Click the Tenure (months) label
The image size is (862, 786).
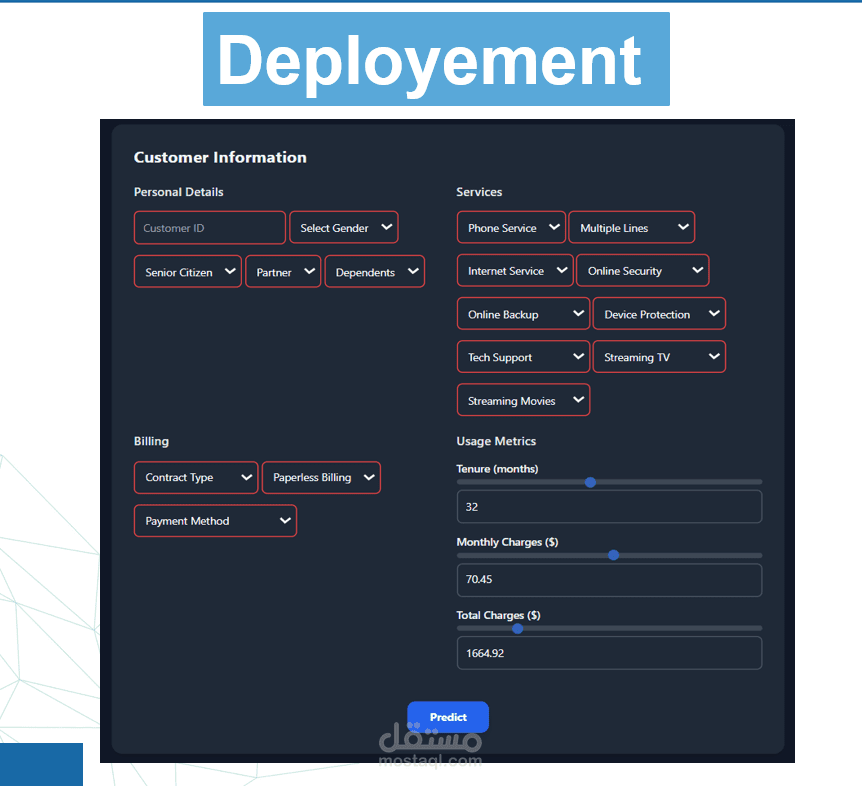tap(497, 469)
